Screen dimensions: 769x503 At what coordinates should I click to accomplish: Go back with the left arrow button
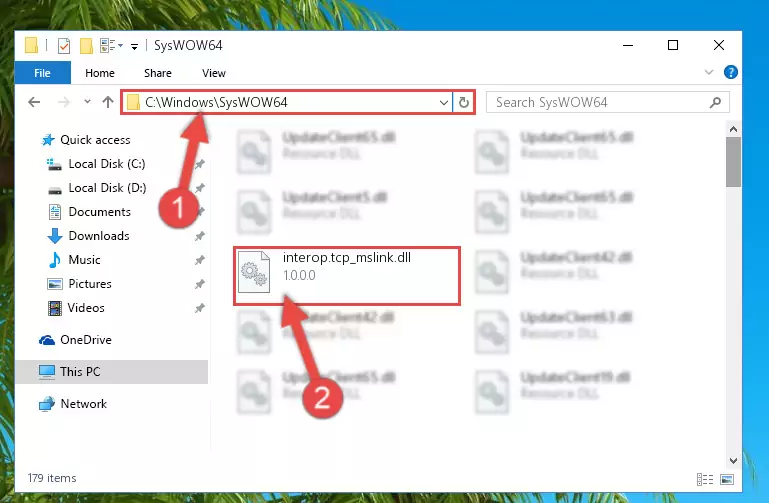pos(34,102)
